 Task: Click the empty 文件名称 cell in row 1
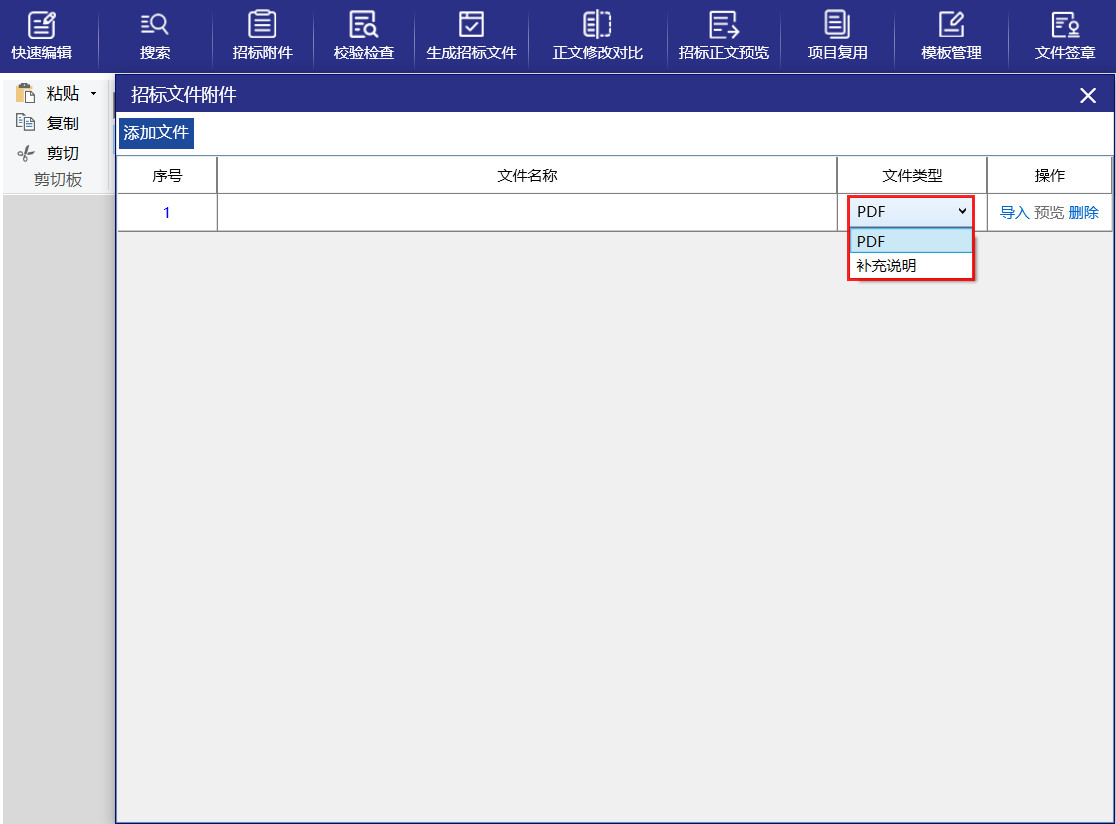[527, 212]
